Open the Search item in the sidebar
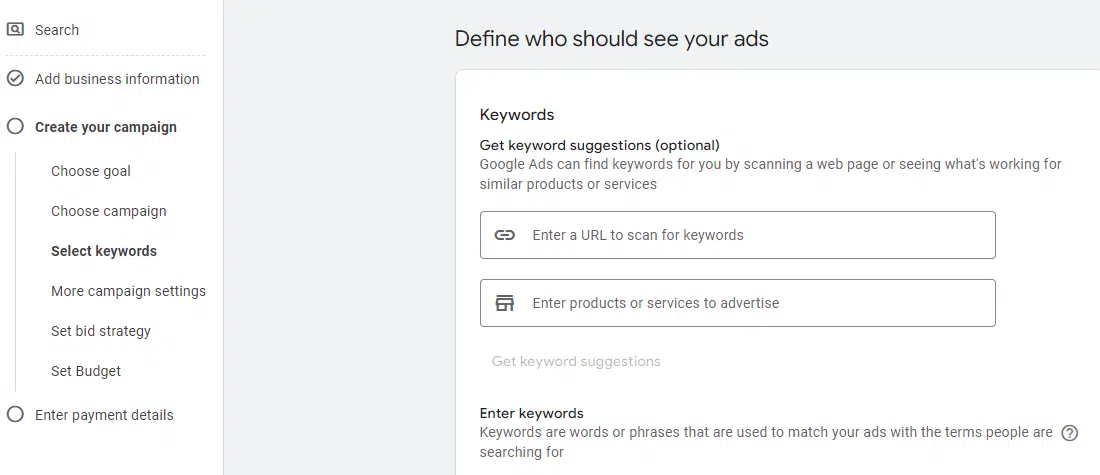This screenshot has height=475, width=1100. (x=57, y=30)
